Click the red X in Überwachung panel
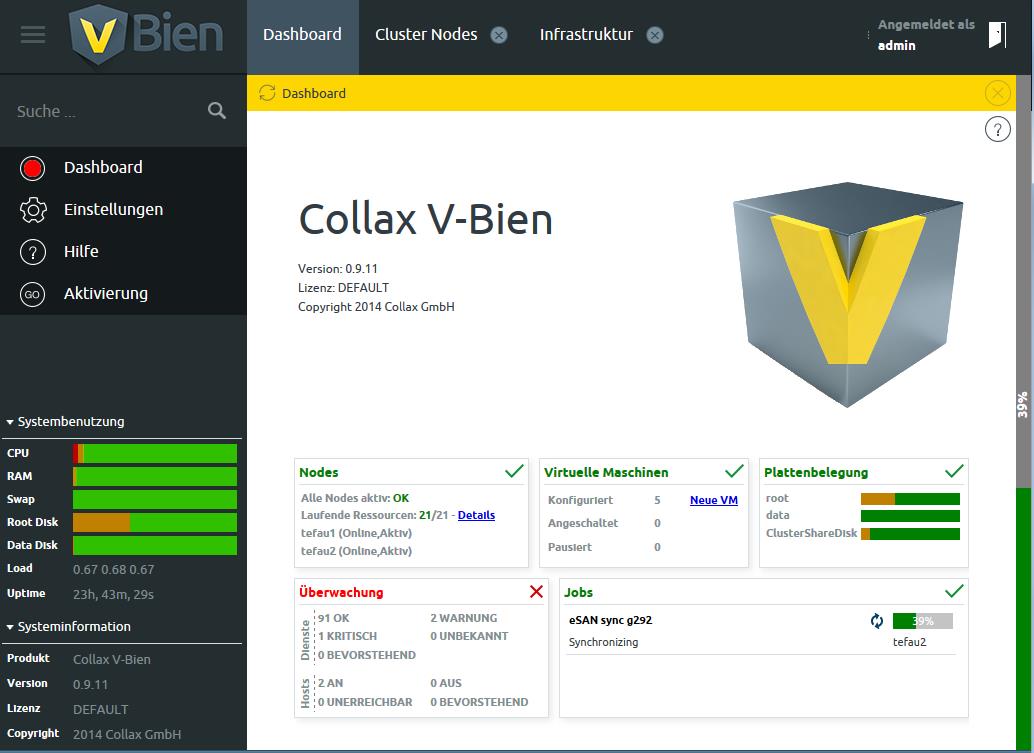The image size is (1034, 753). click(536, 592)
